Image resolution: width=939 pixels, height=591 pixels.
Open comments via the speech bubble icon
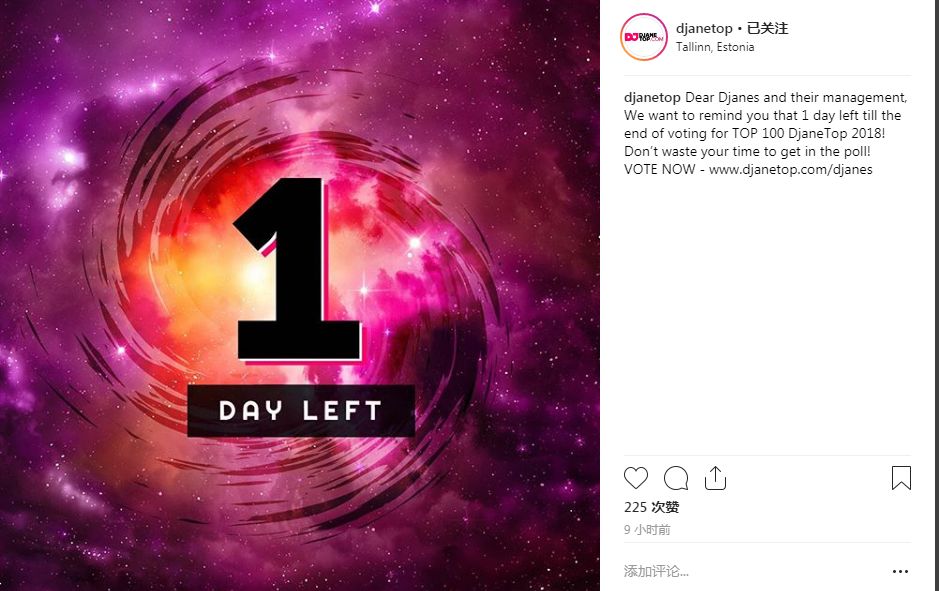(x=676, y=478)
